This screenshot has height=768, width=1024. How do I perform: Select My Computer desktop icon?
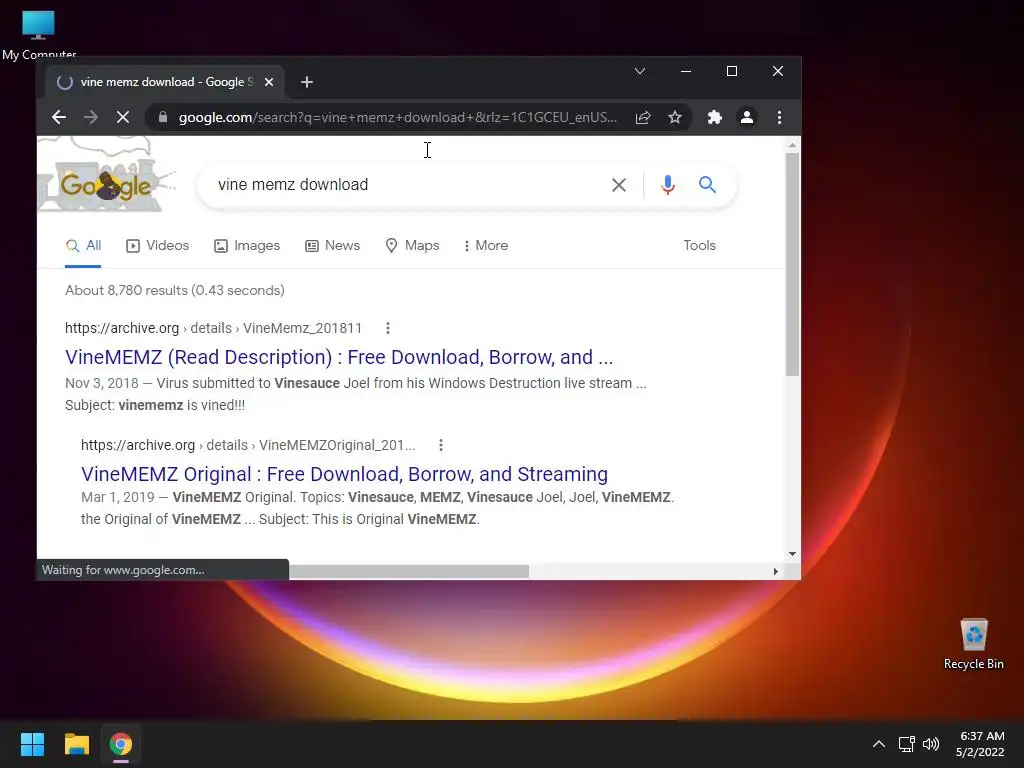(39, 35)
